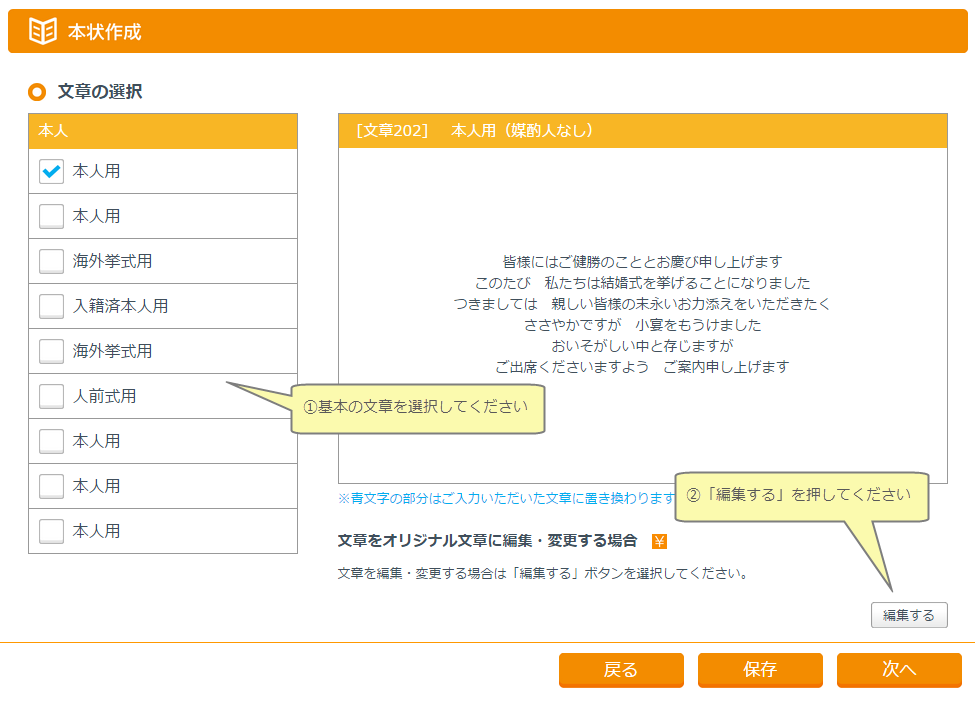Click the orange ¥ yen icon
Viewport: 975px width, 701px height.
(659, 541)
